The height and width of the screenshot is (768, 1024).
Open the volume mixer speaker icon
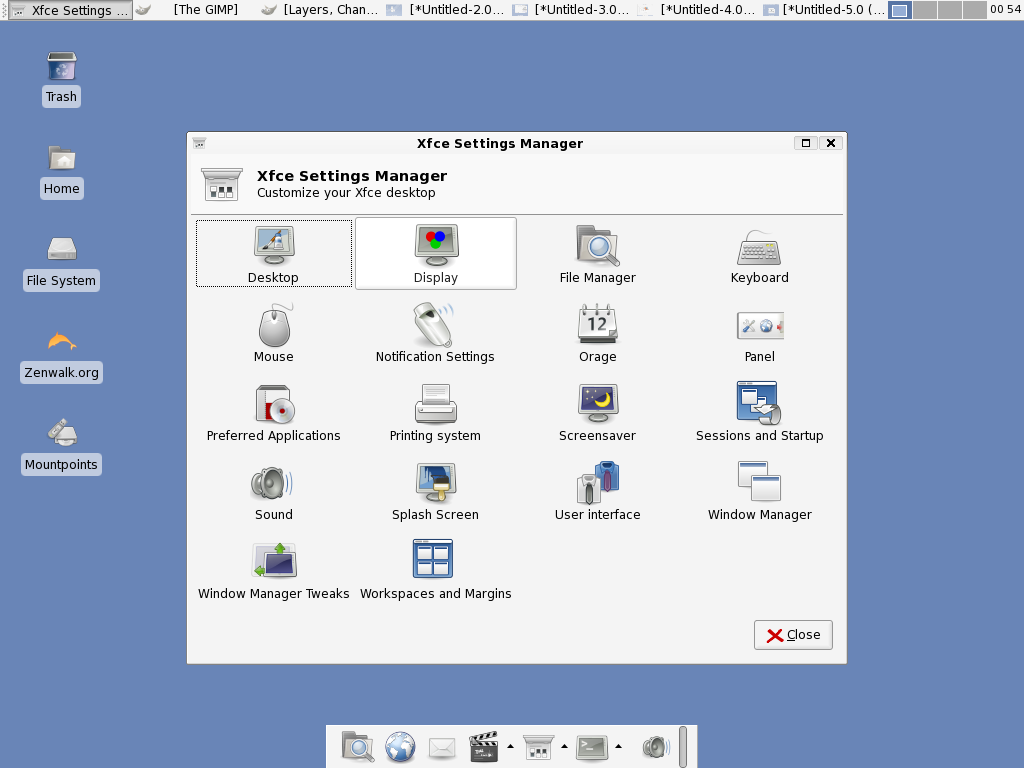656,747
